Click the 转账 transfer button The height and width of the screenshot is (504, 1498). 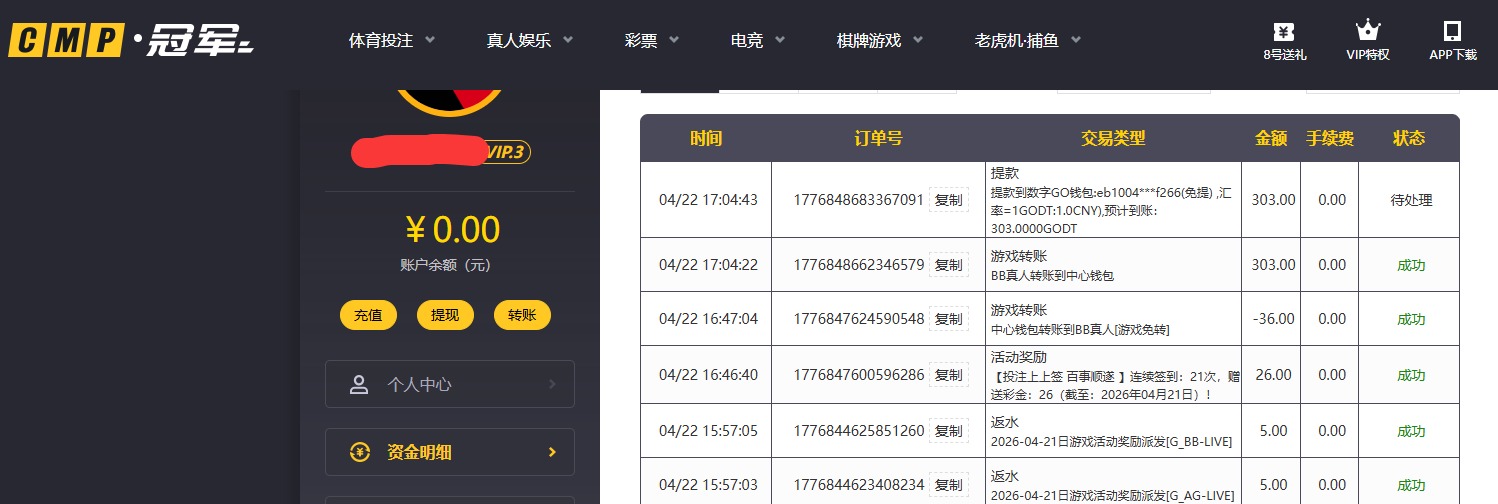522,315
